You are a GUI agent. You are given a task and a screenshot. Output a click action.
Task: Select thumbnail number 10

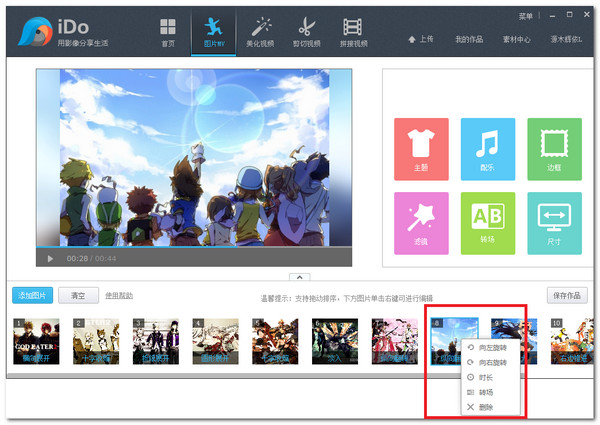point(572,341)
